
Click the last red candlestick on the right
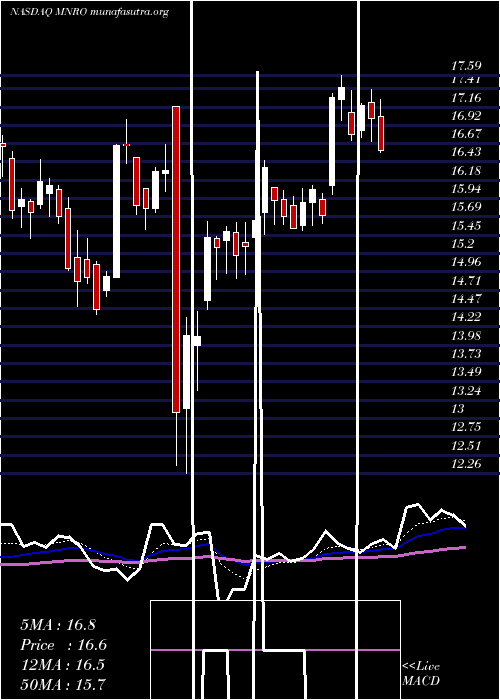(381, 133)
